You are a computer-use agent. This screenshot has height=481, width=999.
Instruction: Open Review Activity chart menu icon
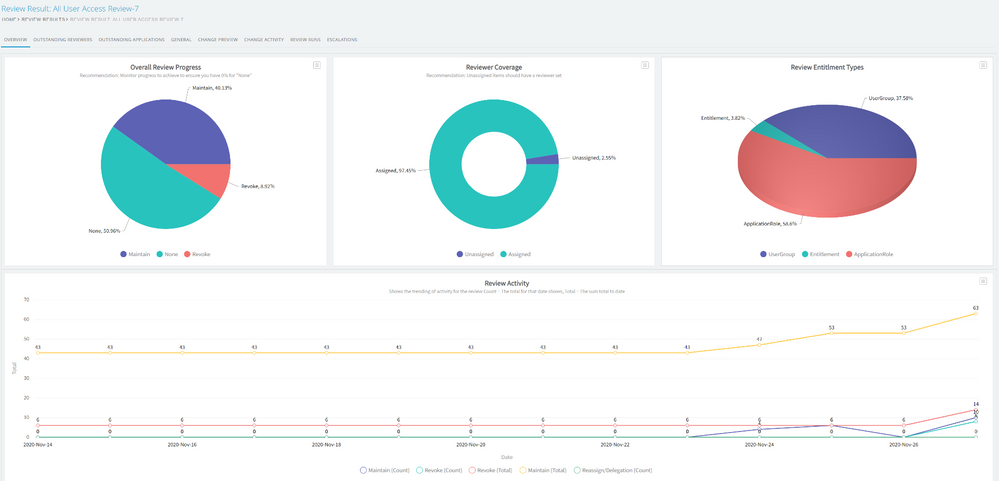point(984,281)
